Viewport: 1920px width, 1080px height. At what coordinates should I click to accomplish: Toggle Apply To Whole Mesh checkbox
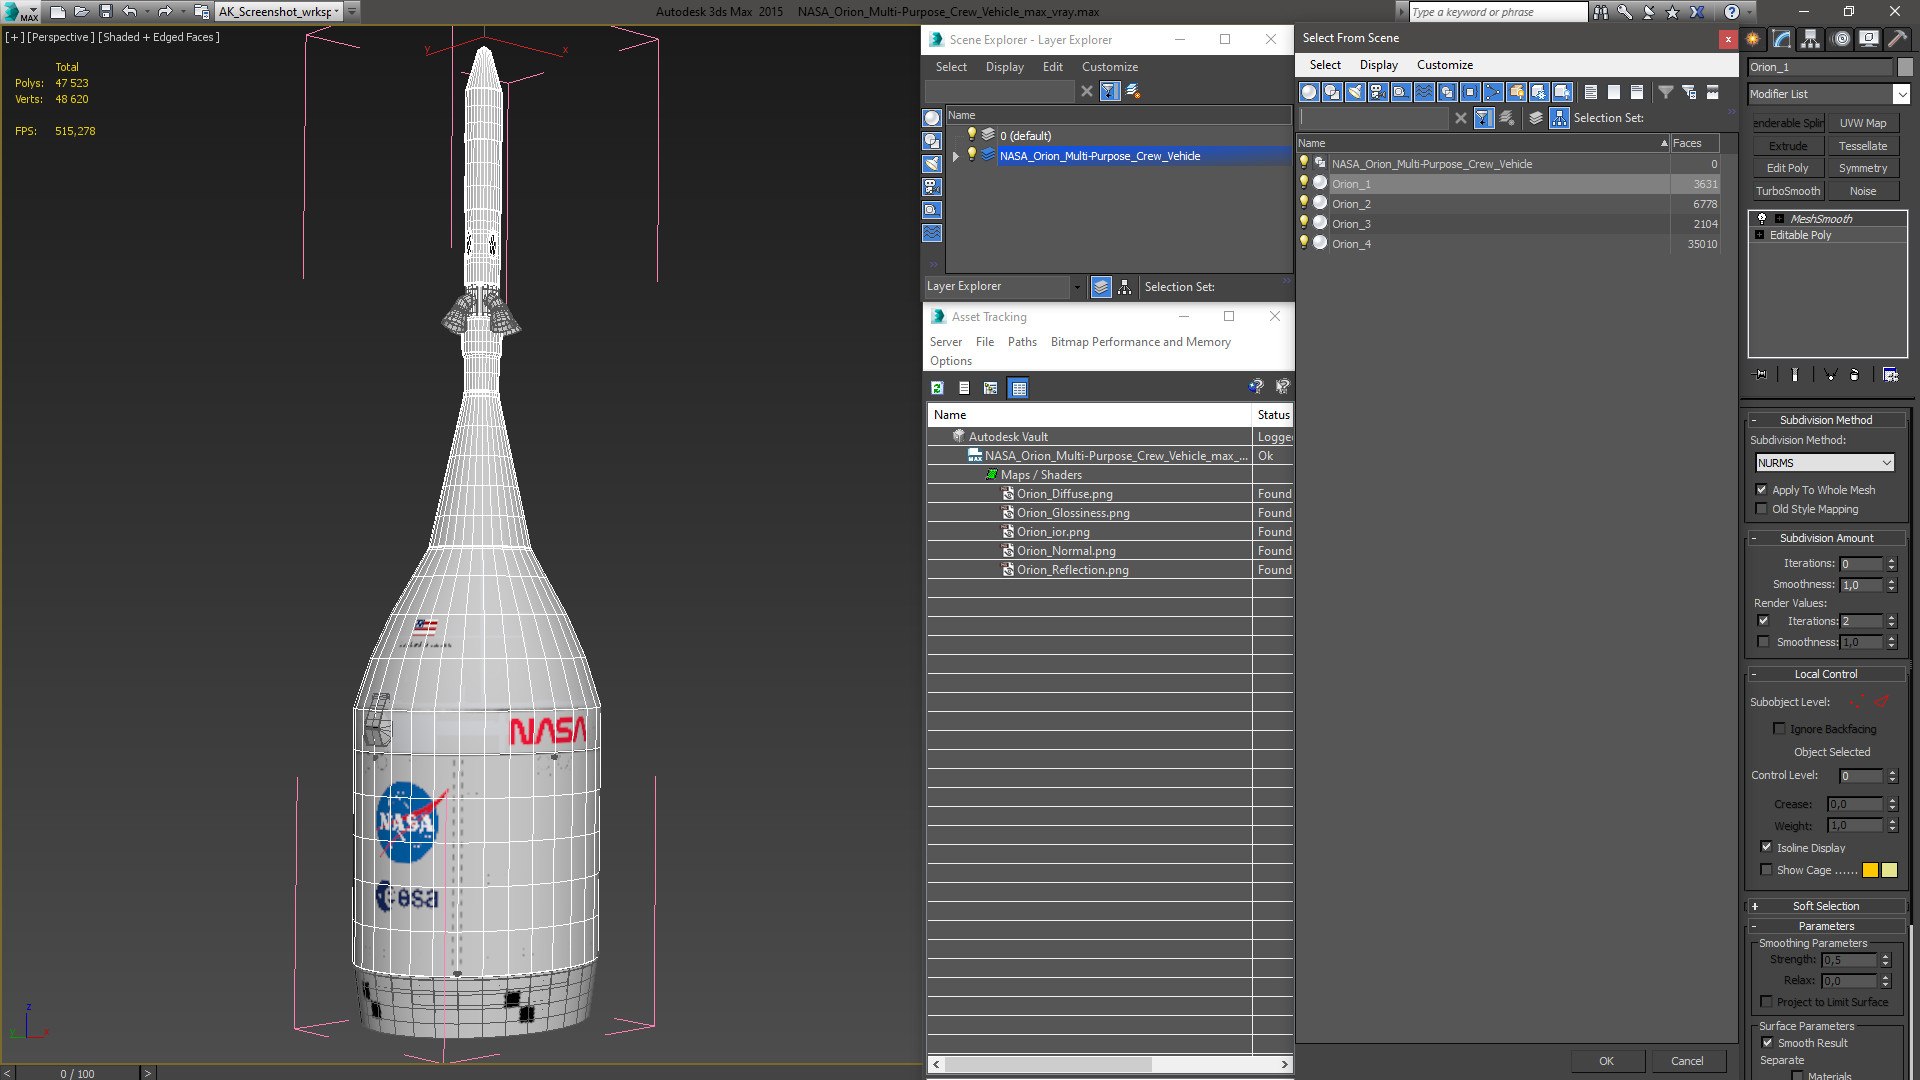tap(1762, 490)
